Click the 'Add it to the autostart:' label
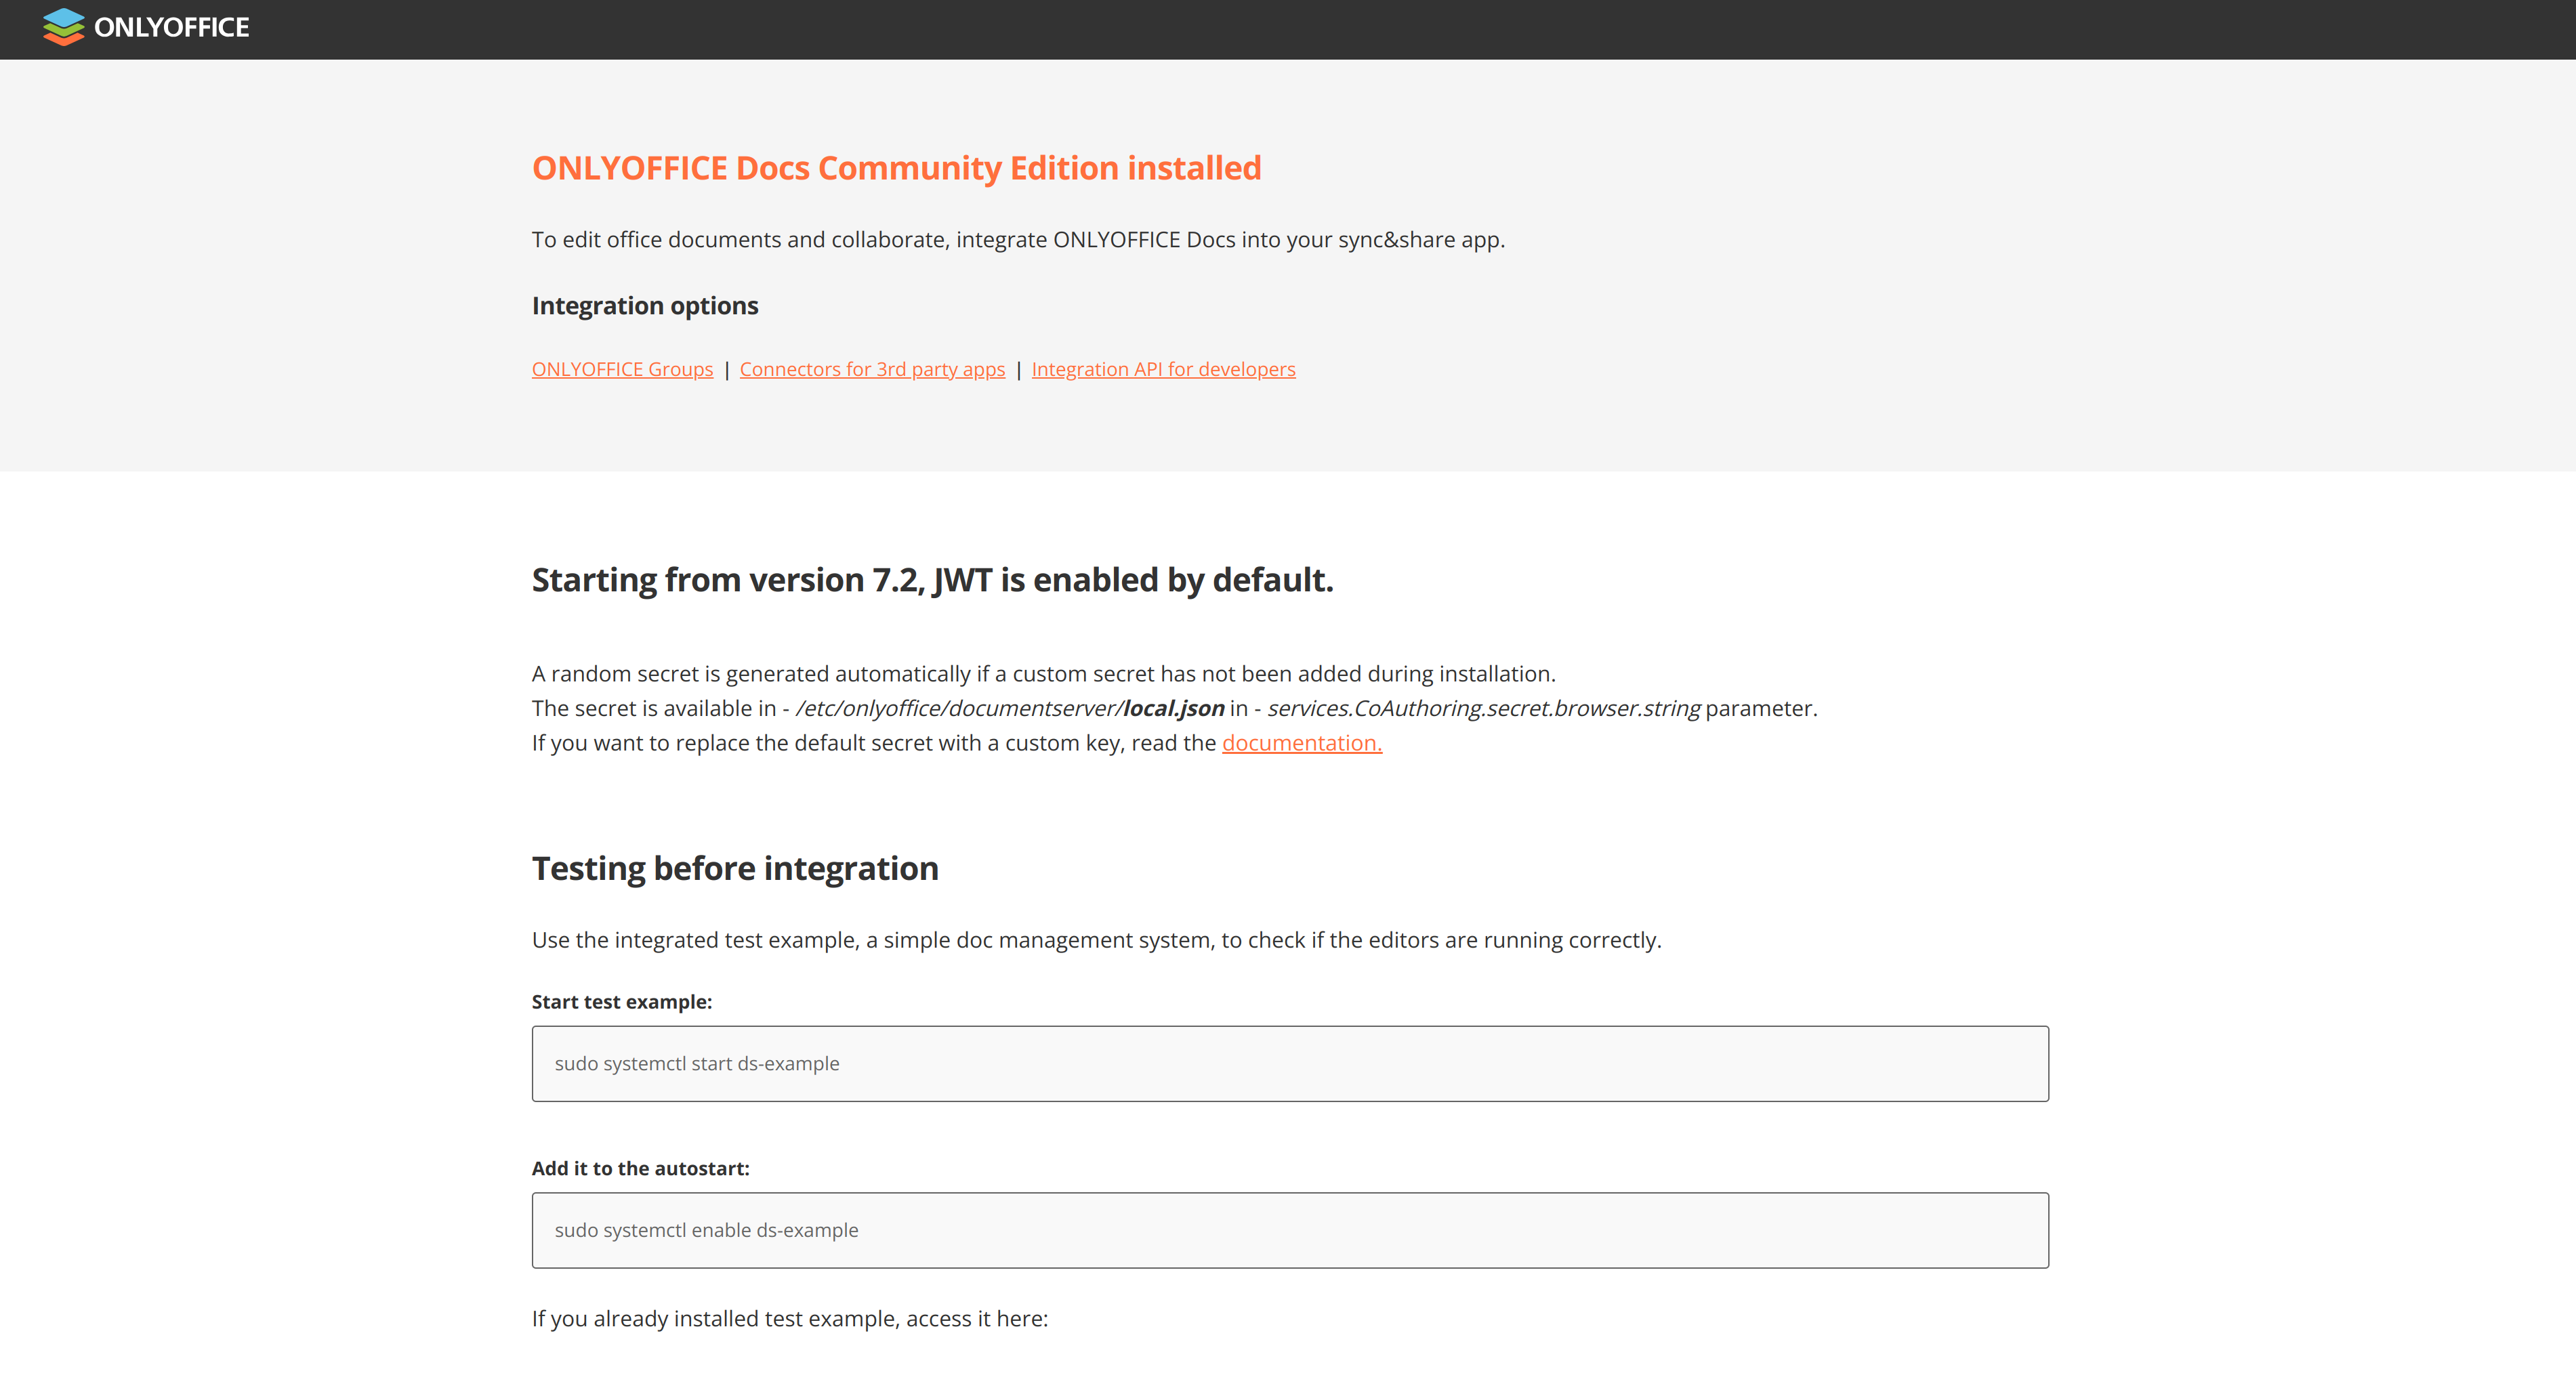The height and width of the screenshot is (1390, 2576). pos(640,1168)
